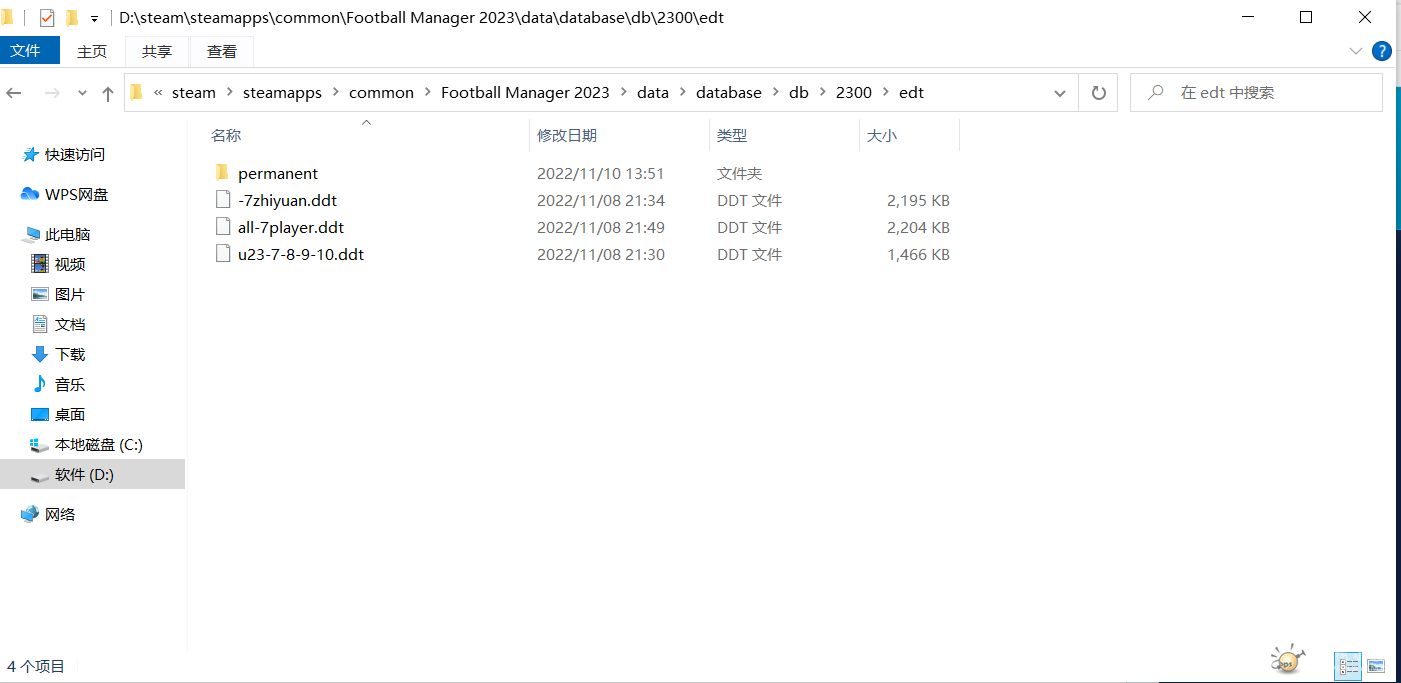The image size is (1401, 683).
Task: Switch to large icons view in status bar
Action: (x=1376, y=666)
